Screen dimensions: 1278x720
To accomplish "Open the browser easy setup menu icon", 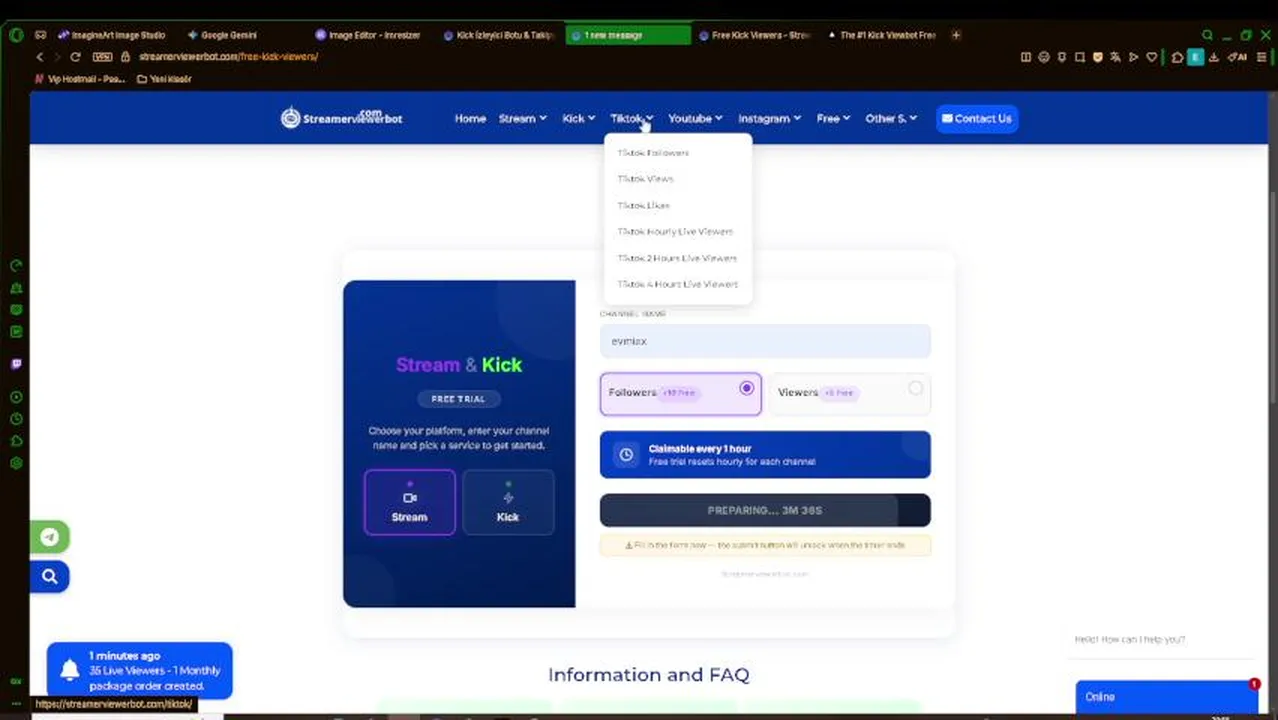I will (1260, 57).
